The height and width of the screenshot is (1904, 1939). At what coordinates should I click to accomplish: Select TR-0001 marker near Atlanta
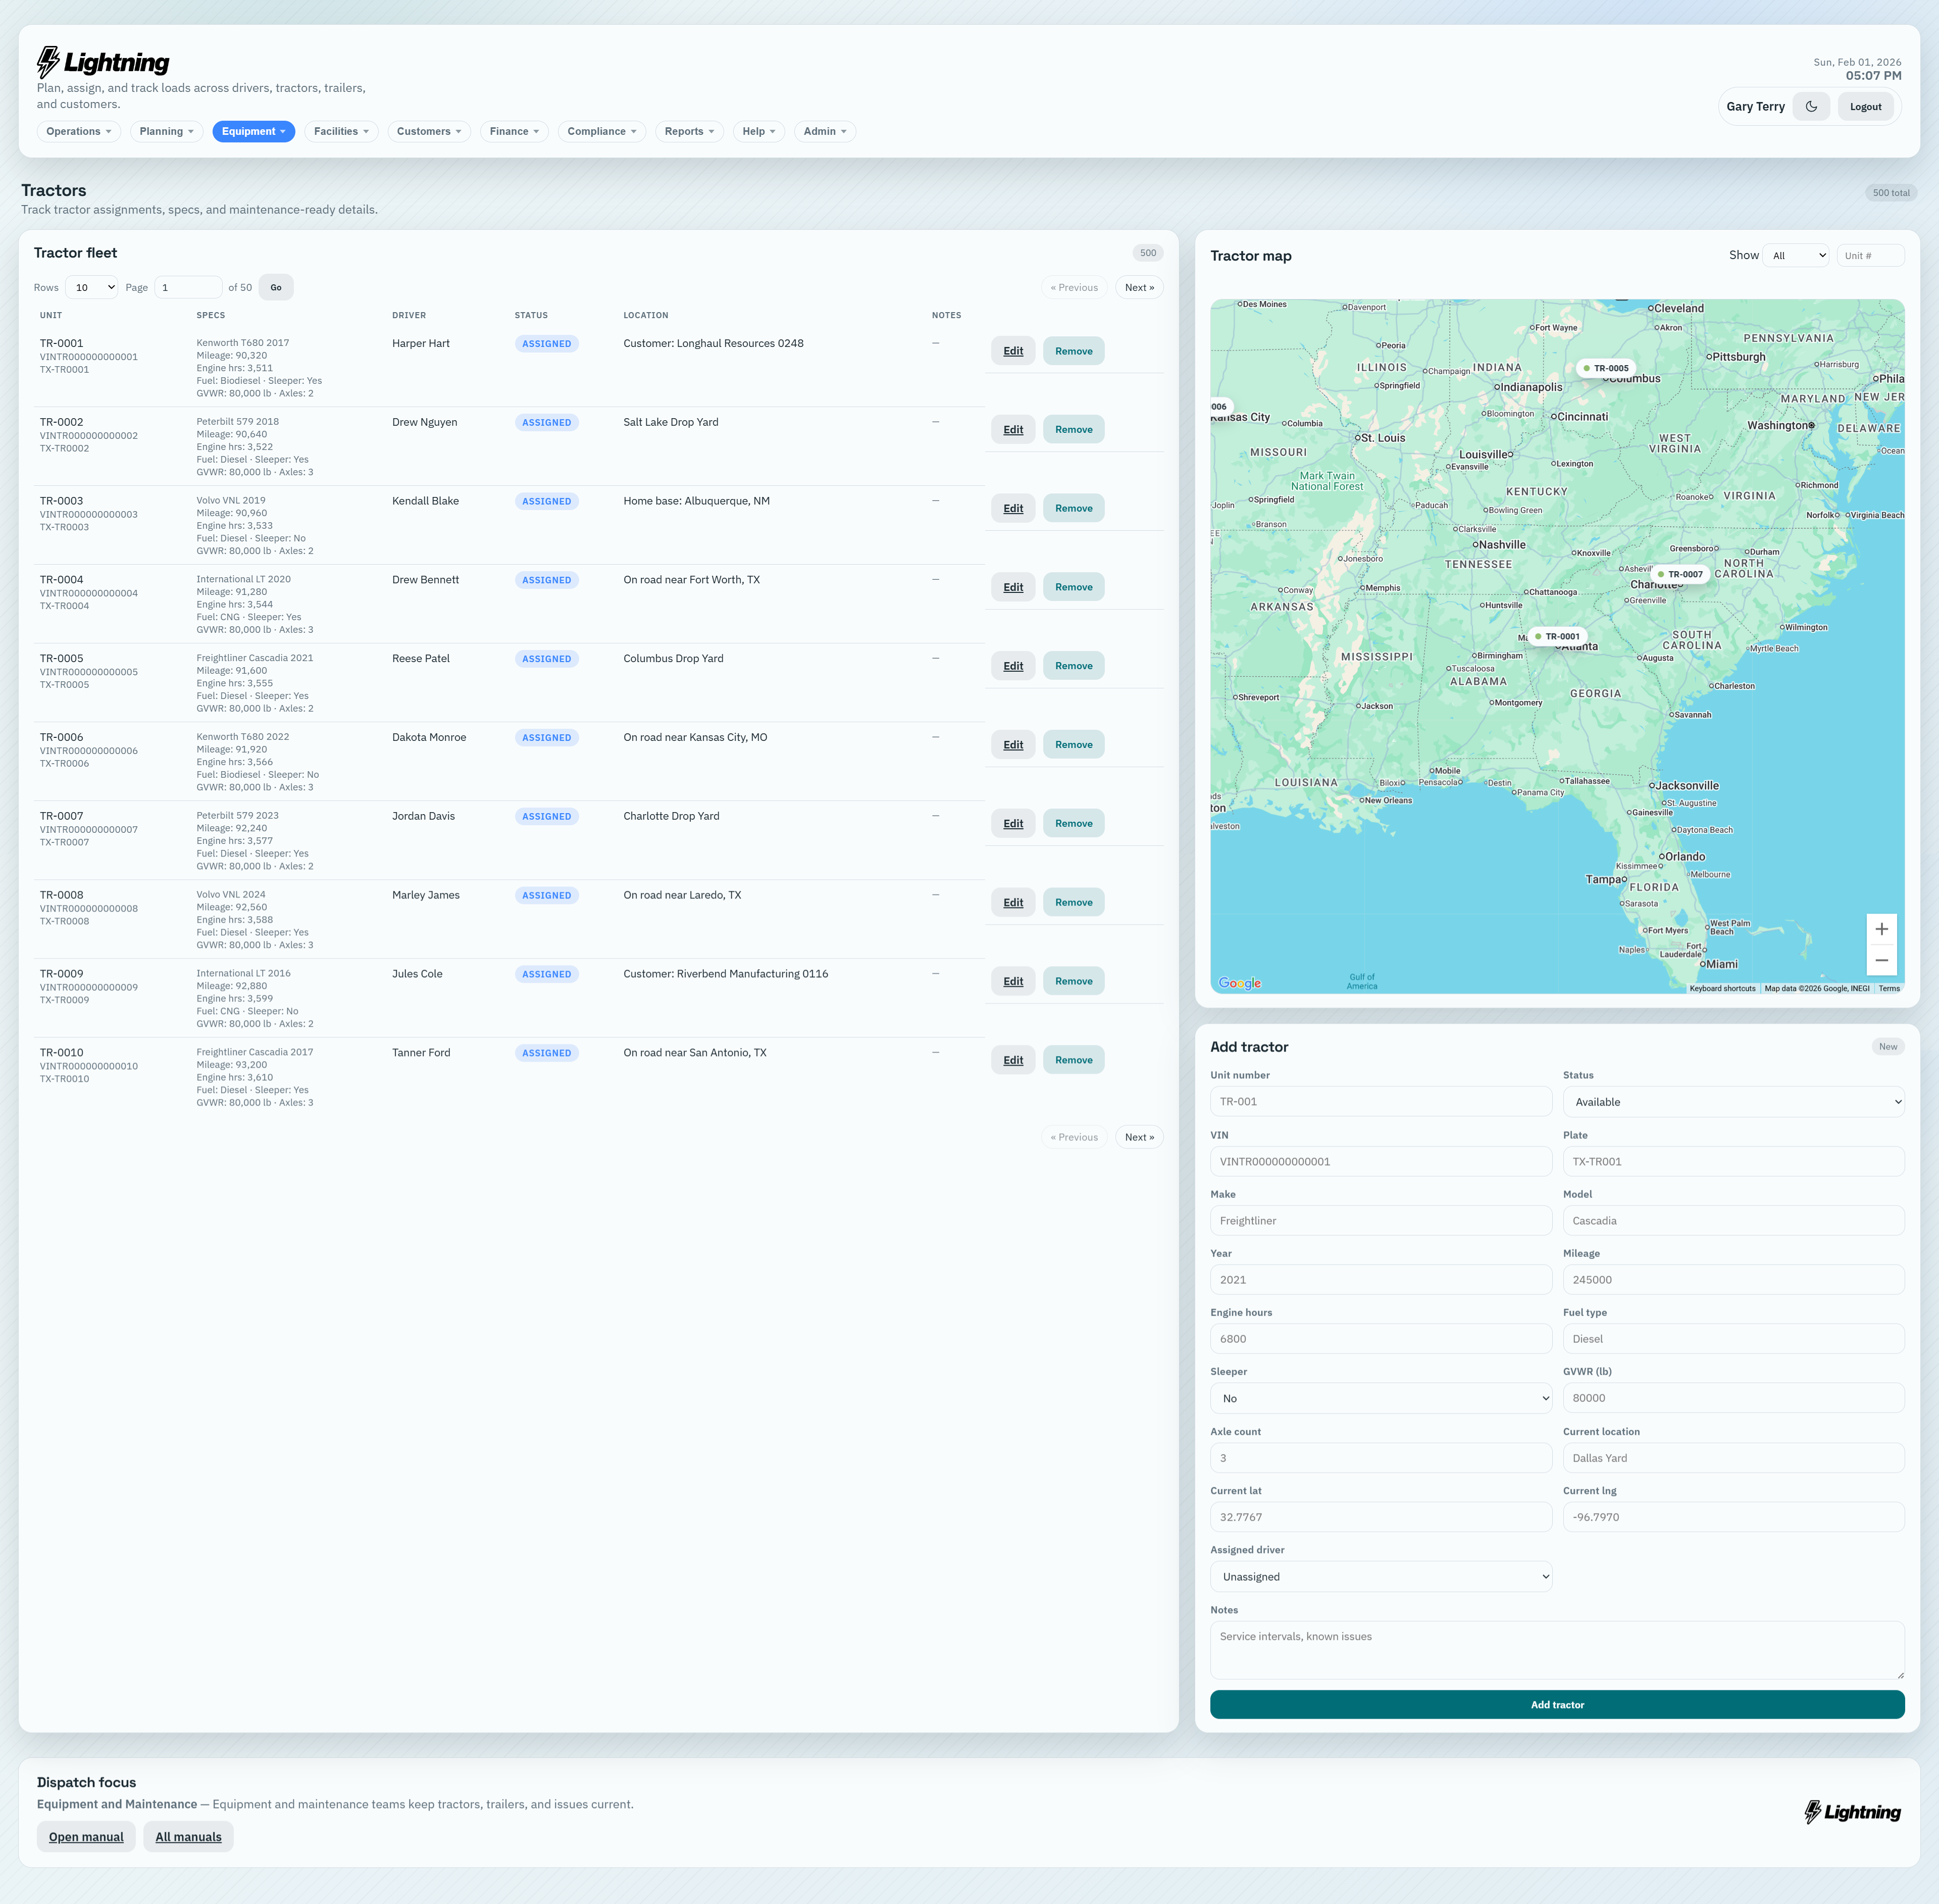coord(1557,636)
